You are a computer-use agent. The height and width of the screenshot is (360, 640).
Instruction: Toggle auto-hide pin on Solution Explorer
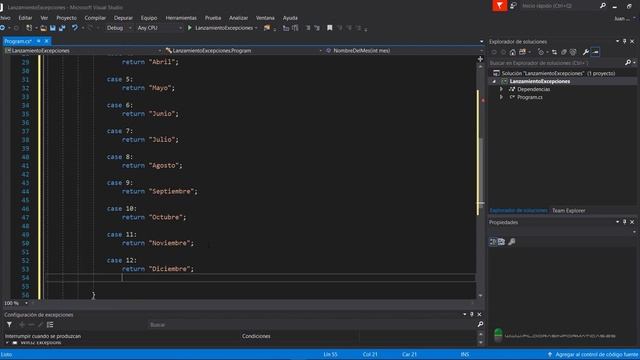point(624,41)
